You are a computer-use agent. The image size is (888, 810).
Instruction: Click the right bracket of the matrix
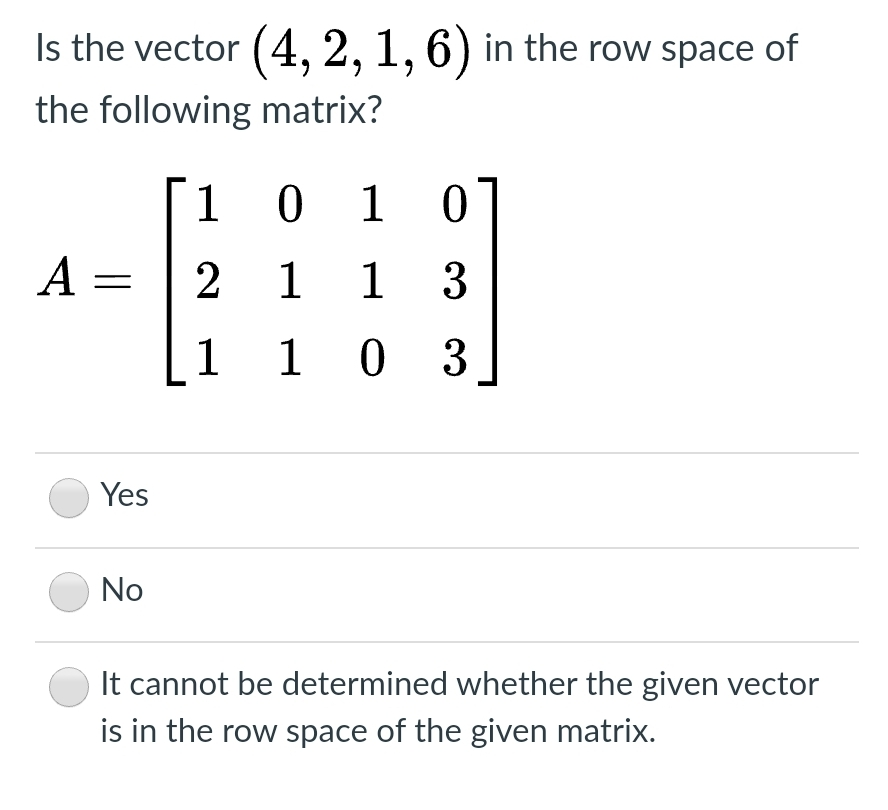(x=487, y=280)
